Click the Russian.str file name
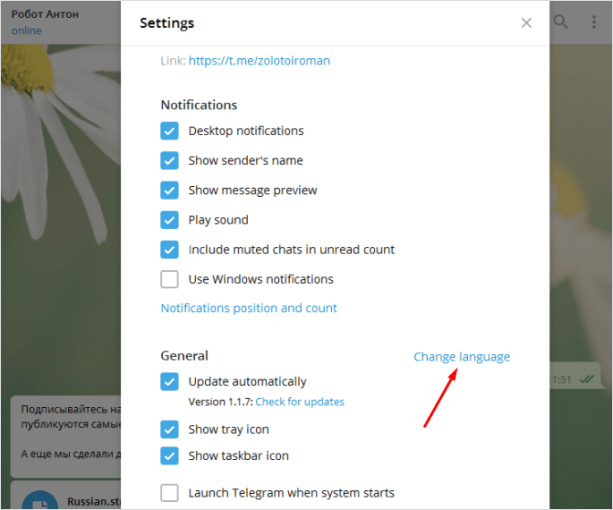The image size is (613, 510). coord(93,502)
